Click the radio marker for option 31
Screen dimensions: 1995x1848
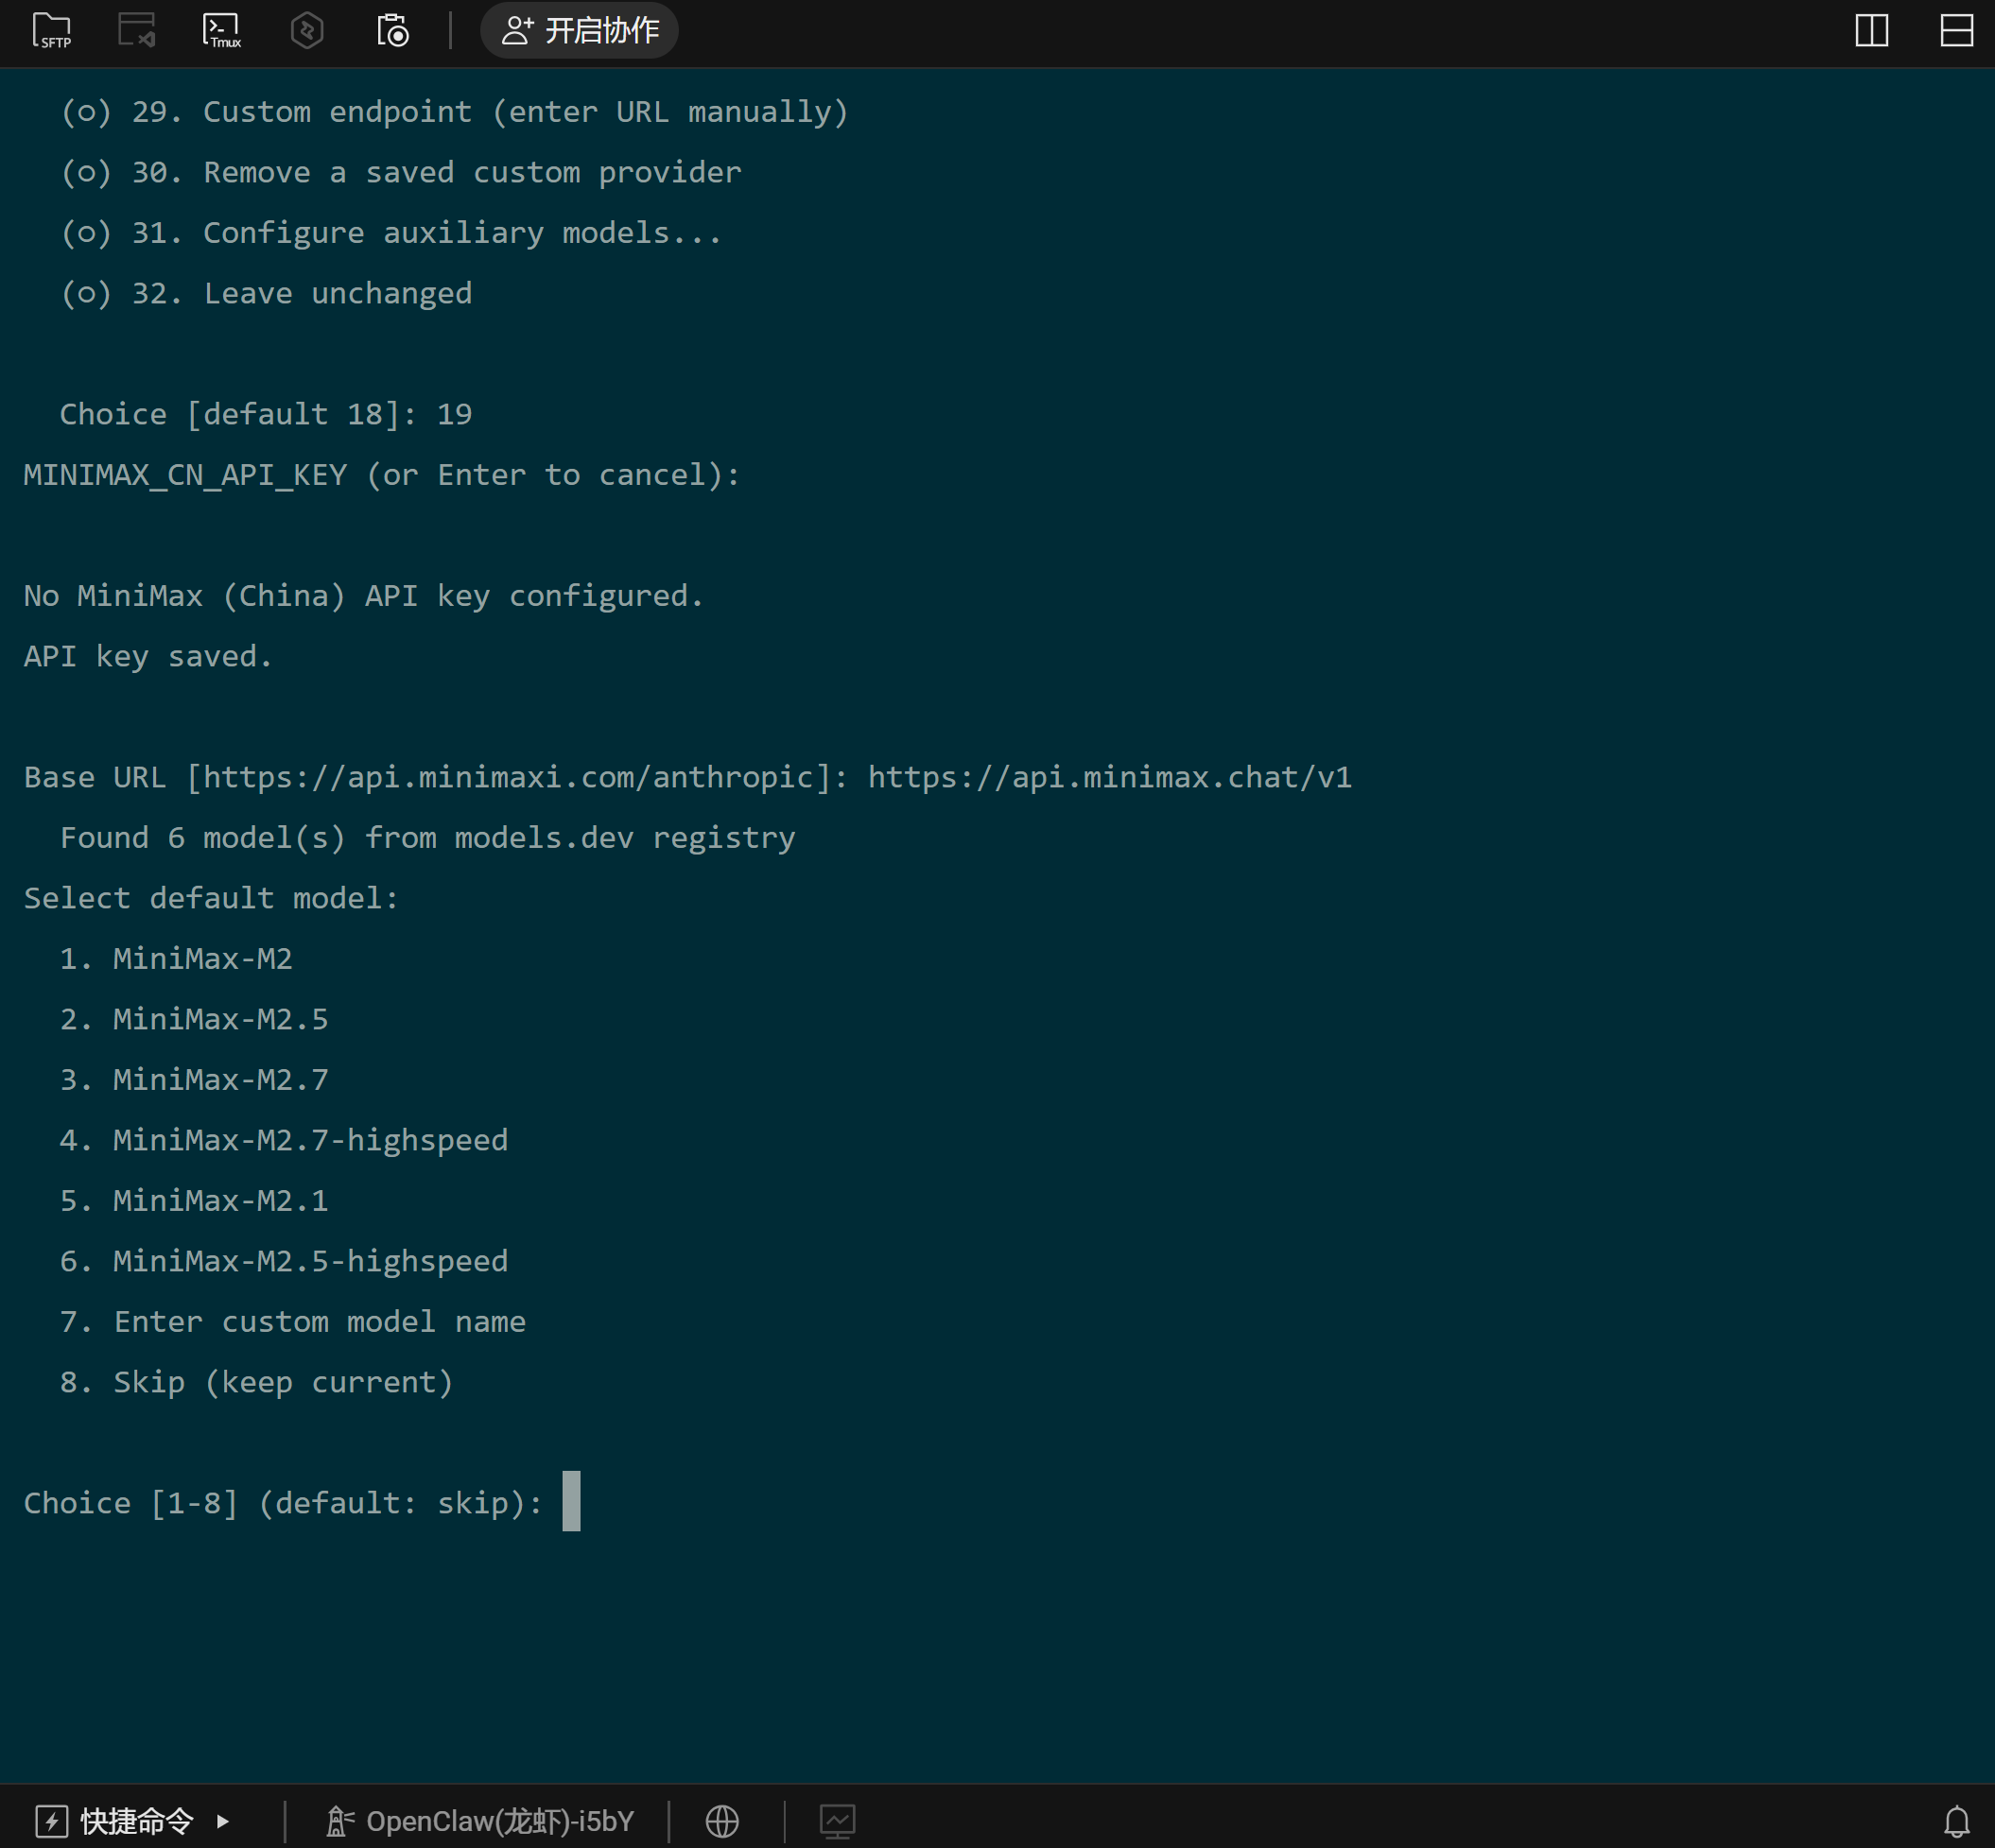click(86, 233)
